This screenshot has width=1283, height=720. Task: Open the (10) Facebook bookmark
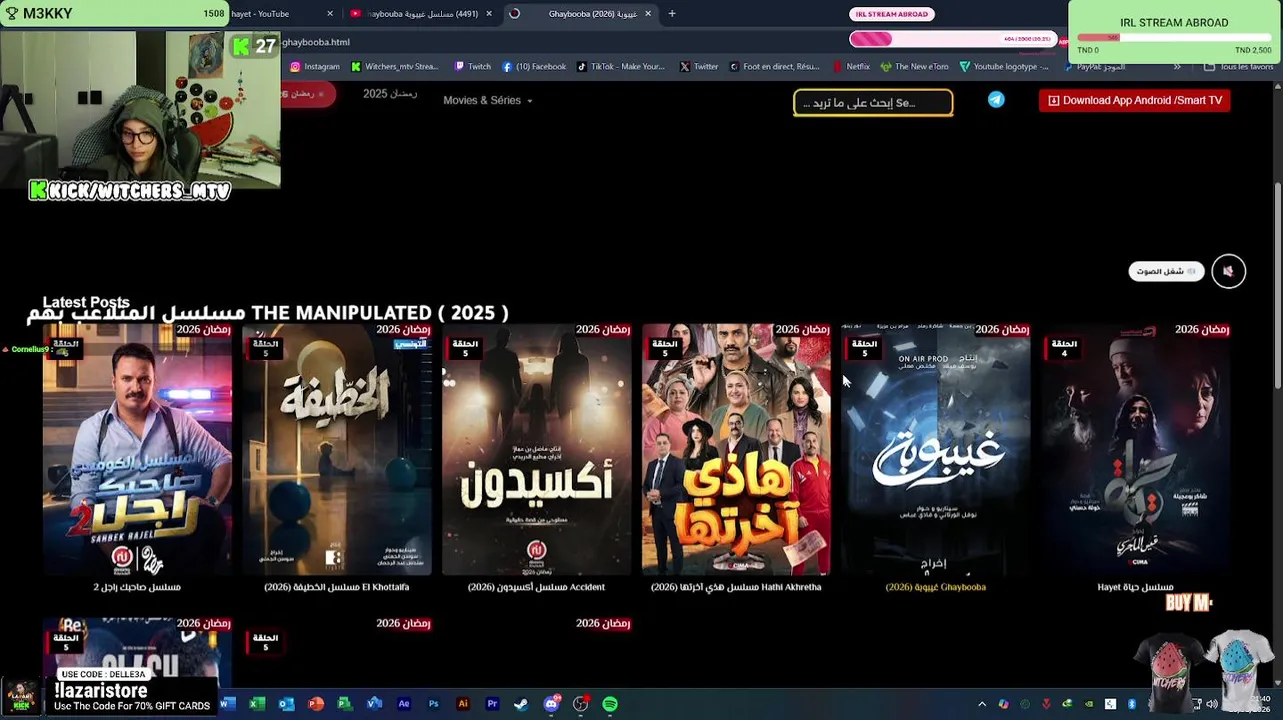tap(534, 67)
